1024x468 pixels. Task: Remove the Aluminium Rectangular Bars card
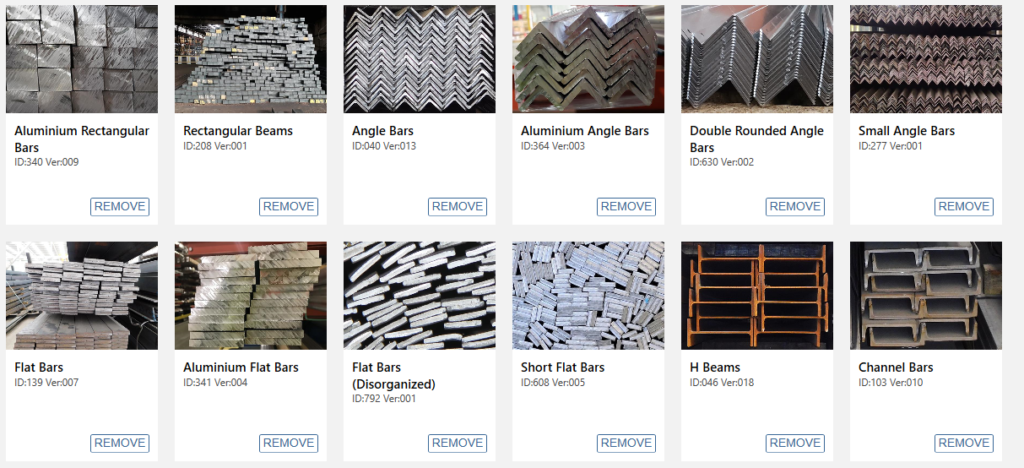(x=120, y=207)
